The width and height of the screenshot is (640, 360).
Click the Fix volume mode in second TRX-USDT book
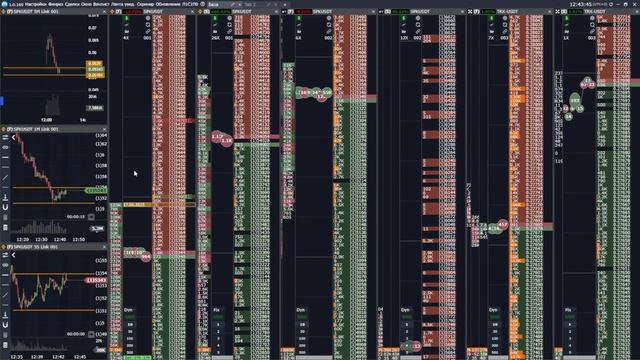(x=568, y=310)
